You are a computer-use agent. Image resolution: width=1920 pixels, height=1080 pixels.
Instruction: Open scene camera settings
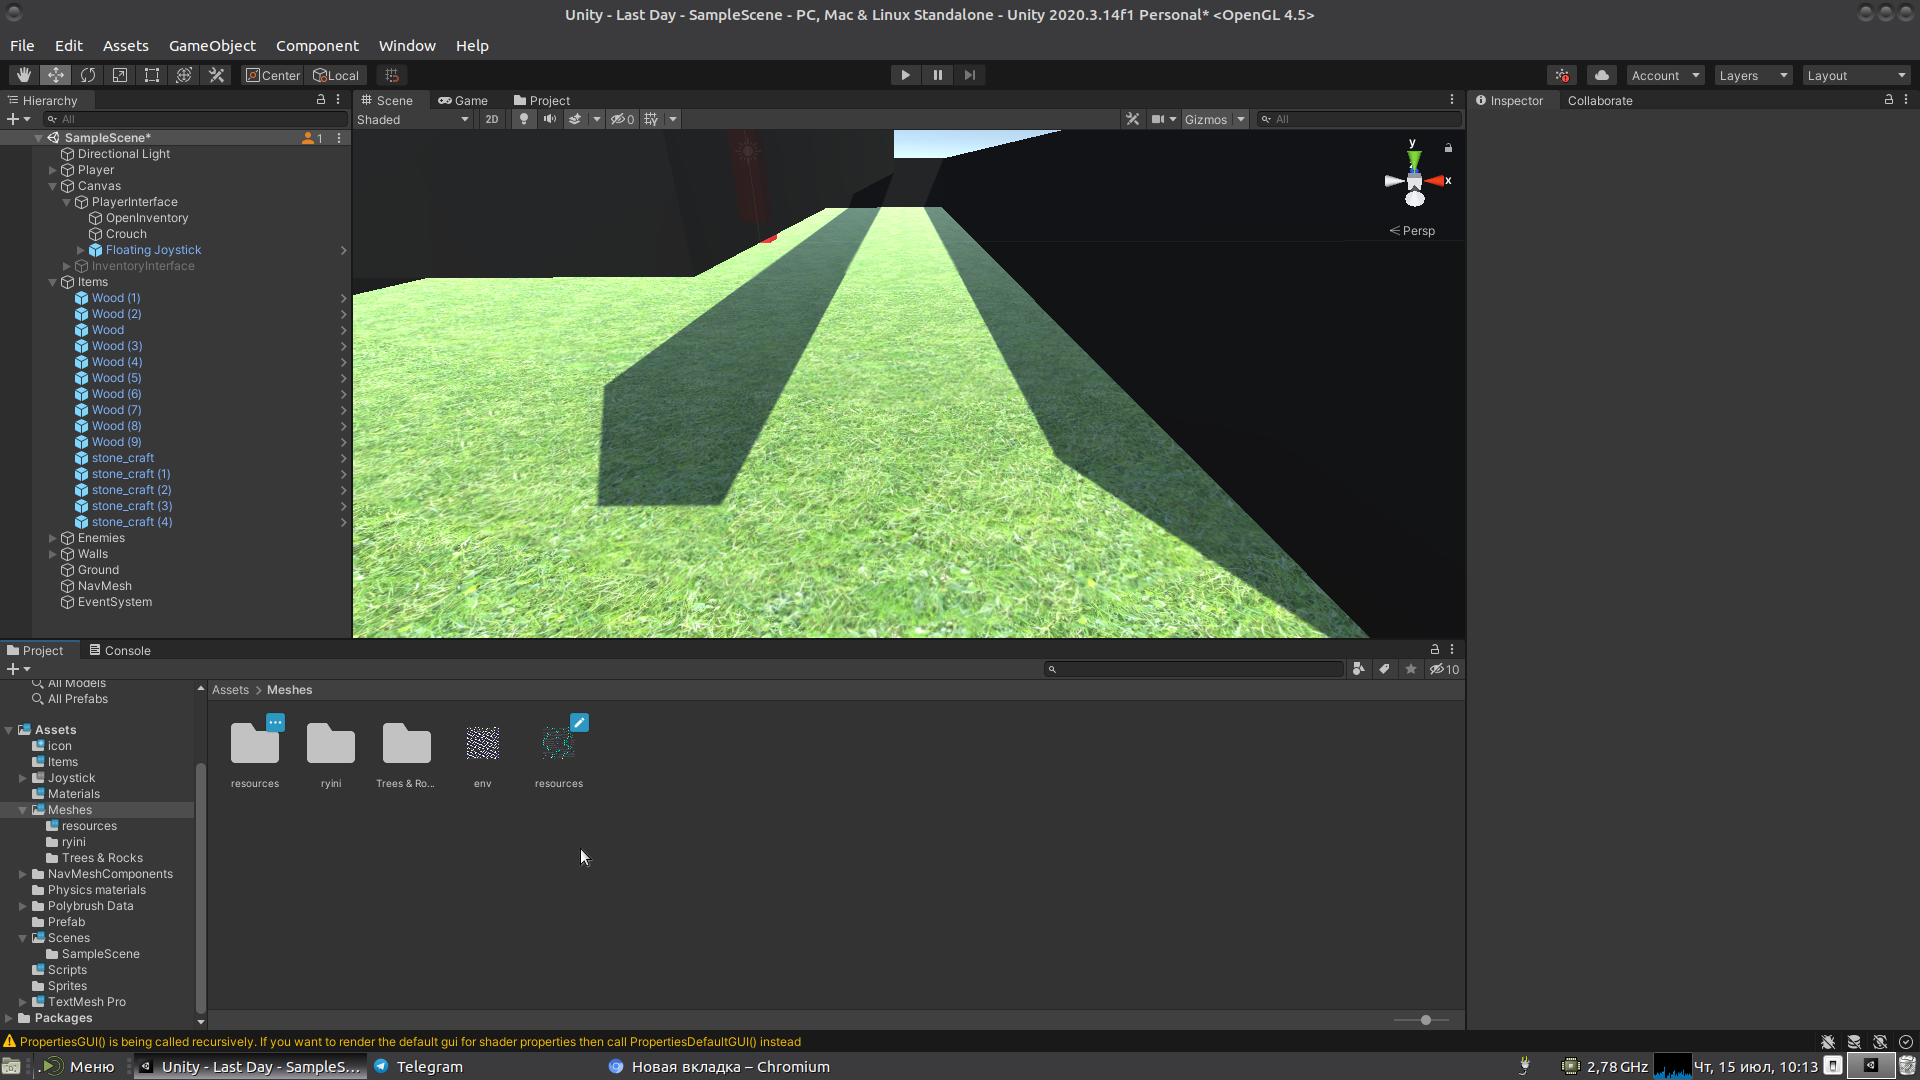(1163, 119)
